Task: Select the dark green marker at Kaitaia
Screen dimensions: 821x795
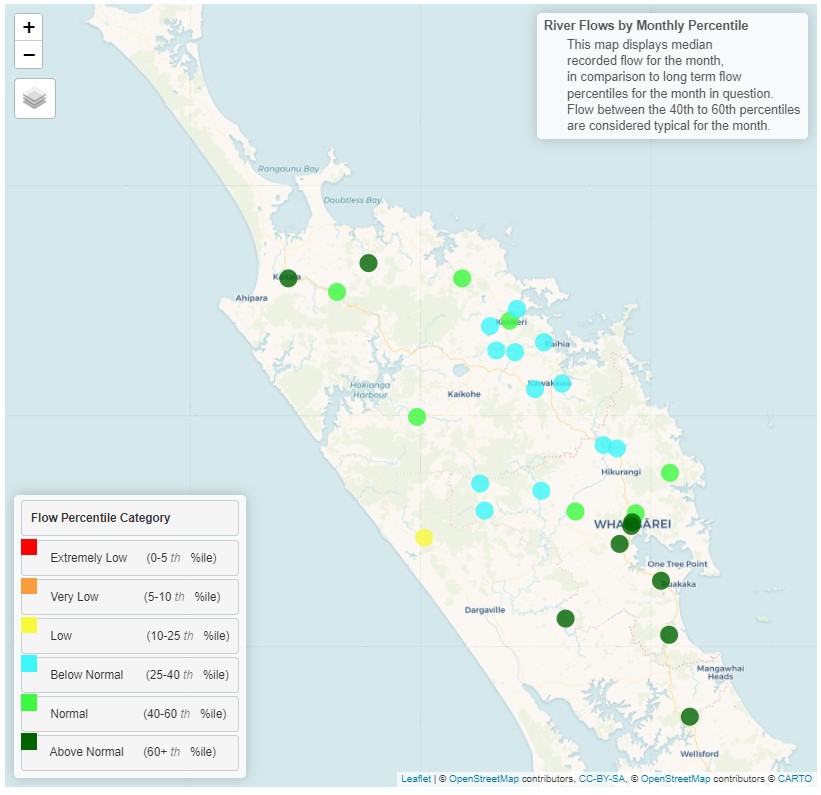Action: pyautogui.click(x=288, y=278)
